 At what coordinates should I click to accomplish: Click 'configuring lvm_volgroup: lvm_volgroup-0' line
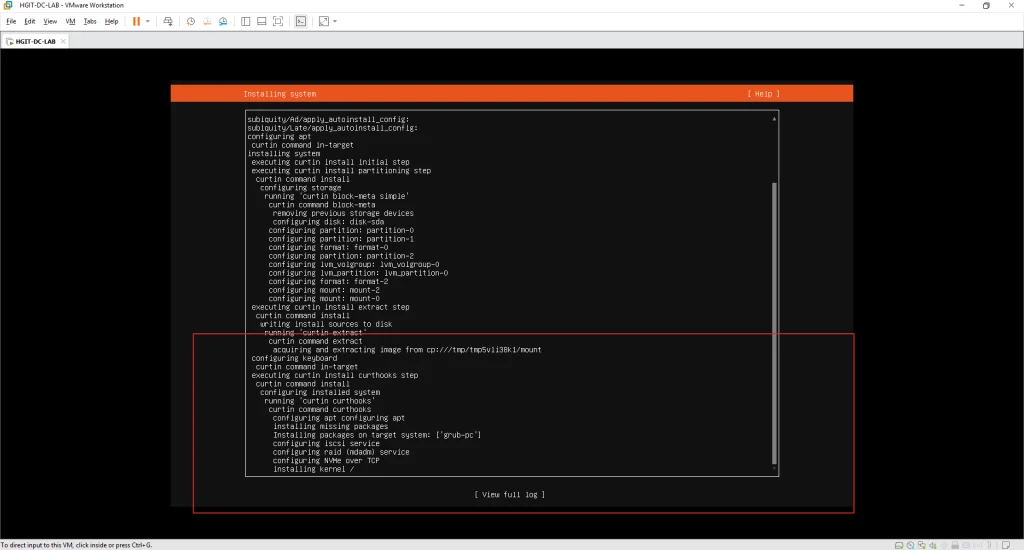point(354,265)
